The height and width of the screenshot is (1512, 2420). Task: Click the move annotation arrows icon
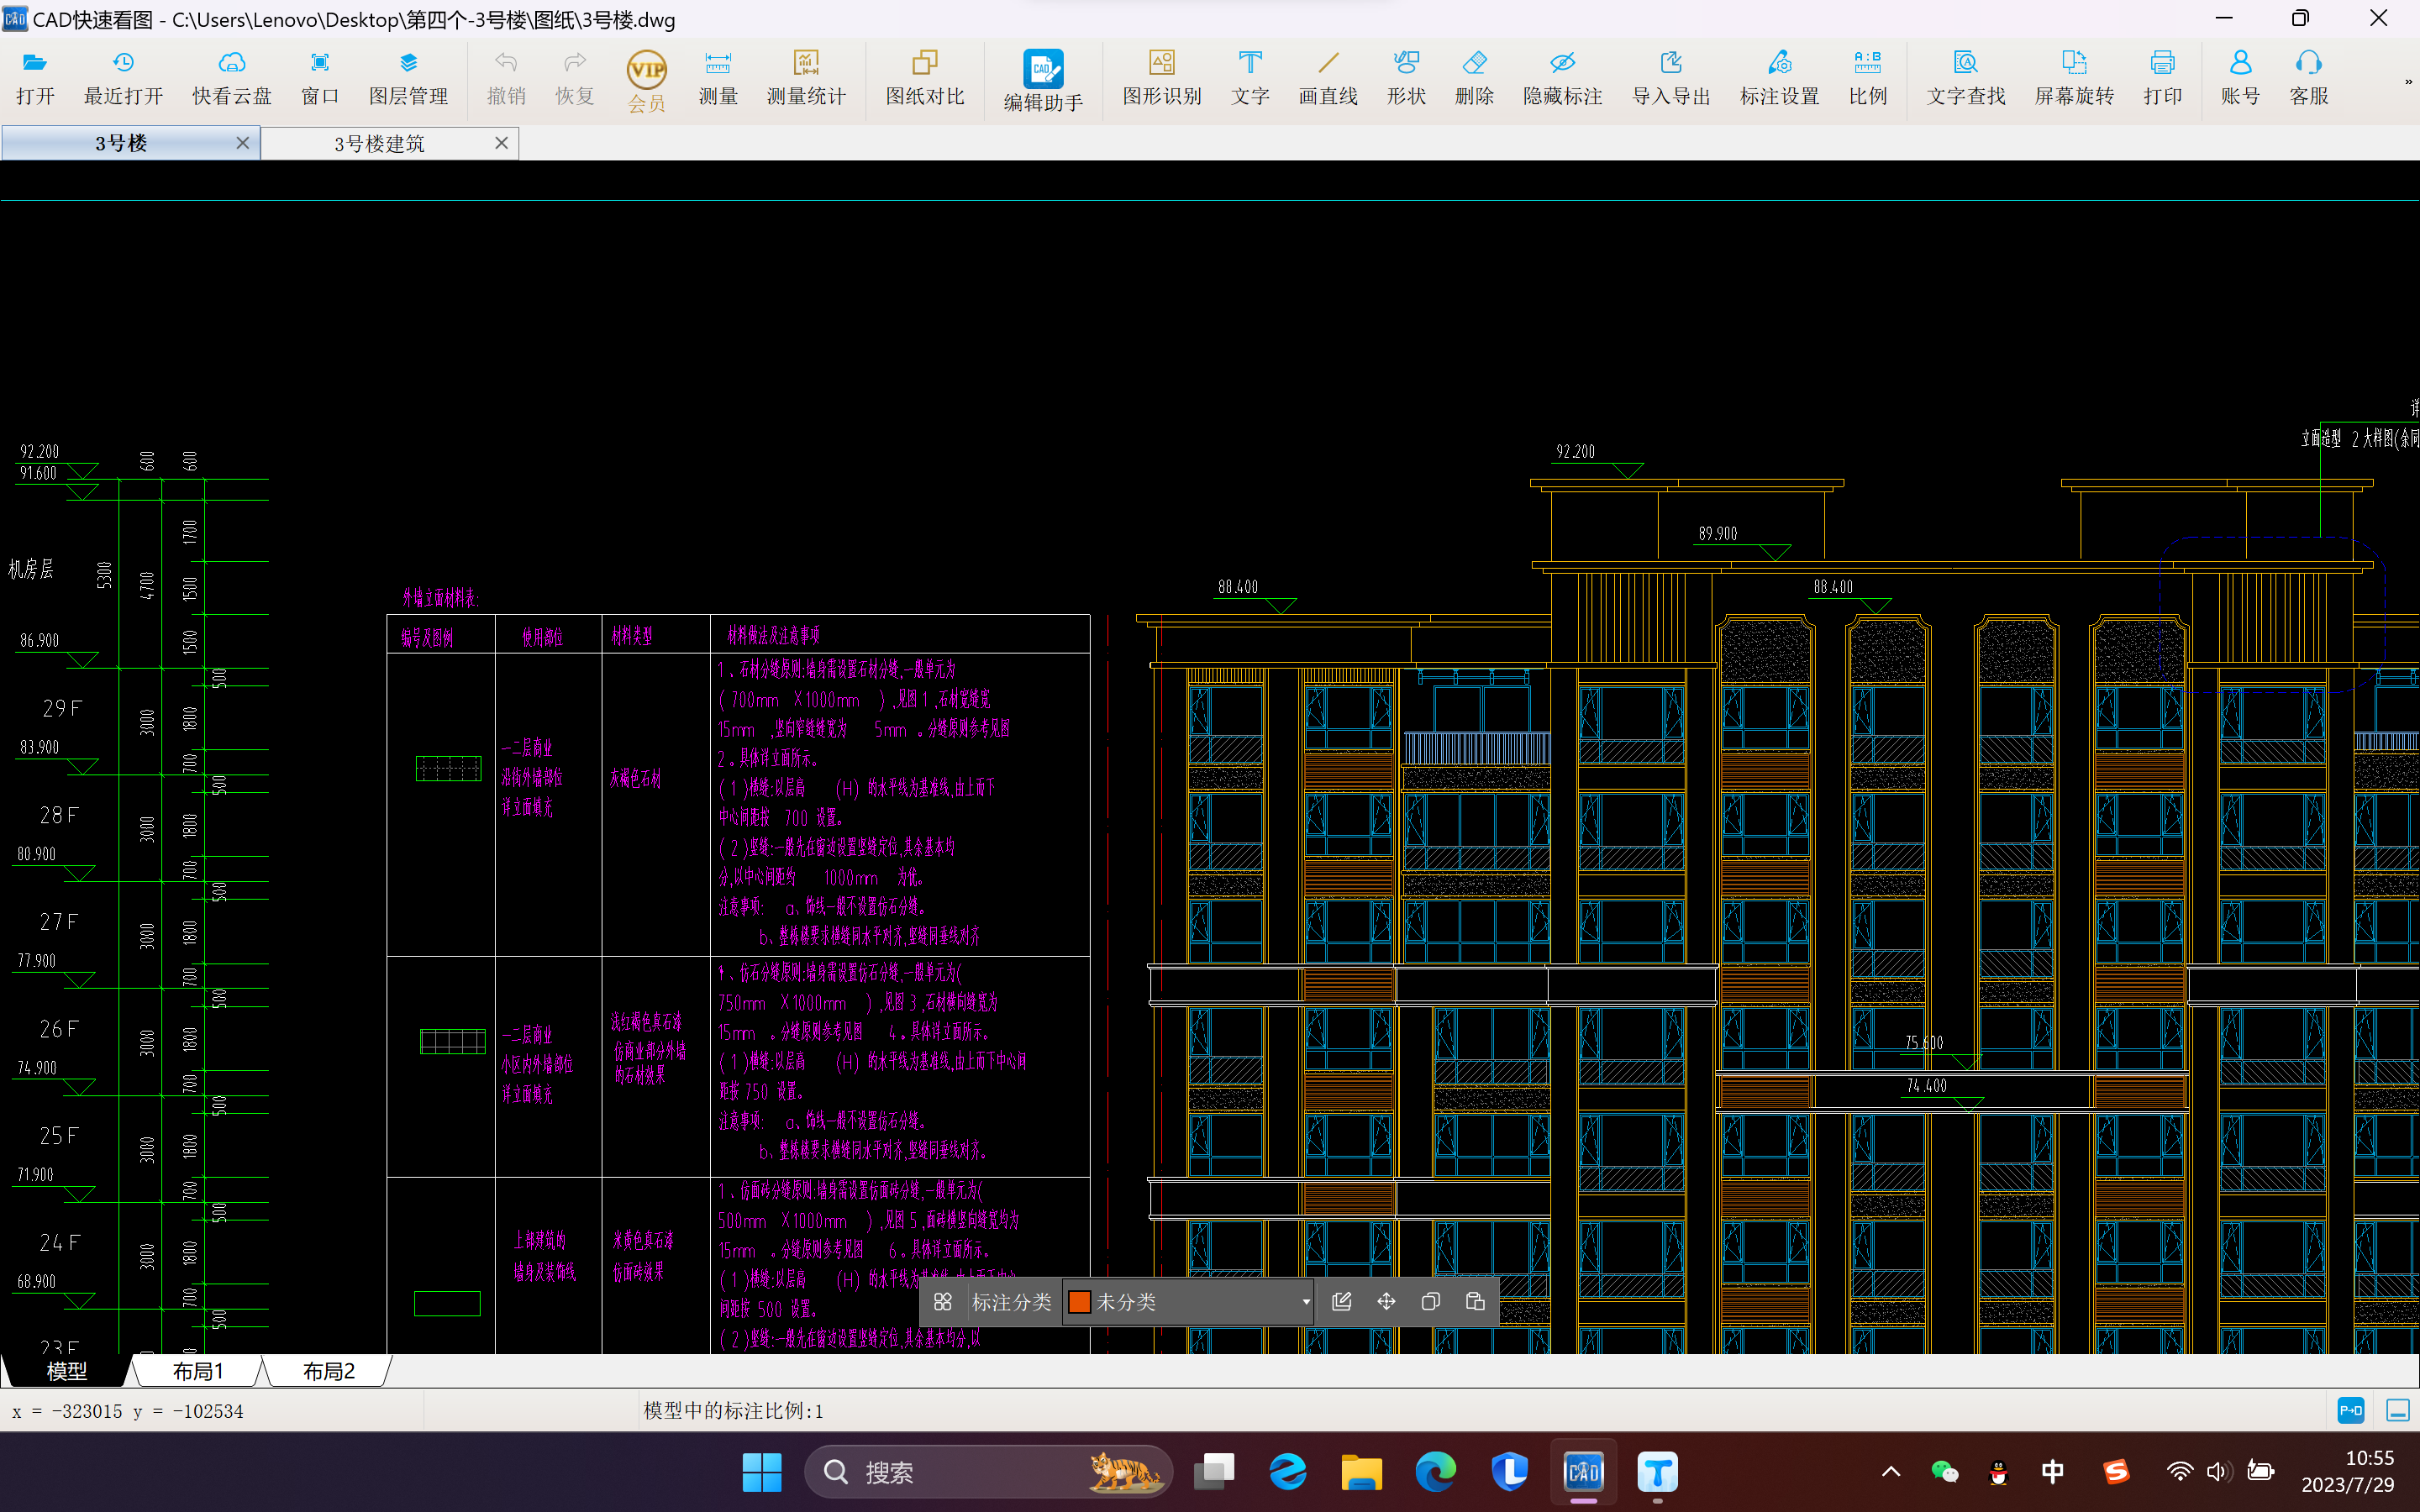pos(1386,1301)
